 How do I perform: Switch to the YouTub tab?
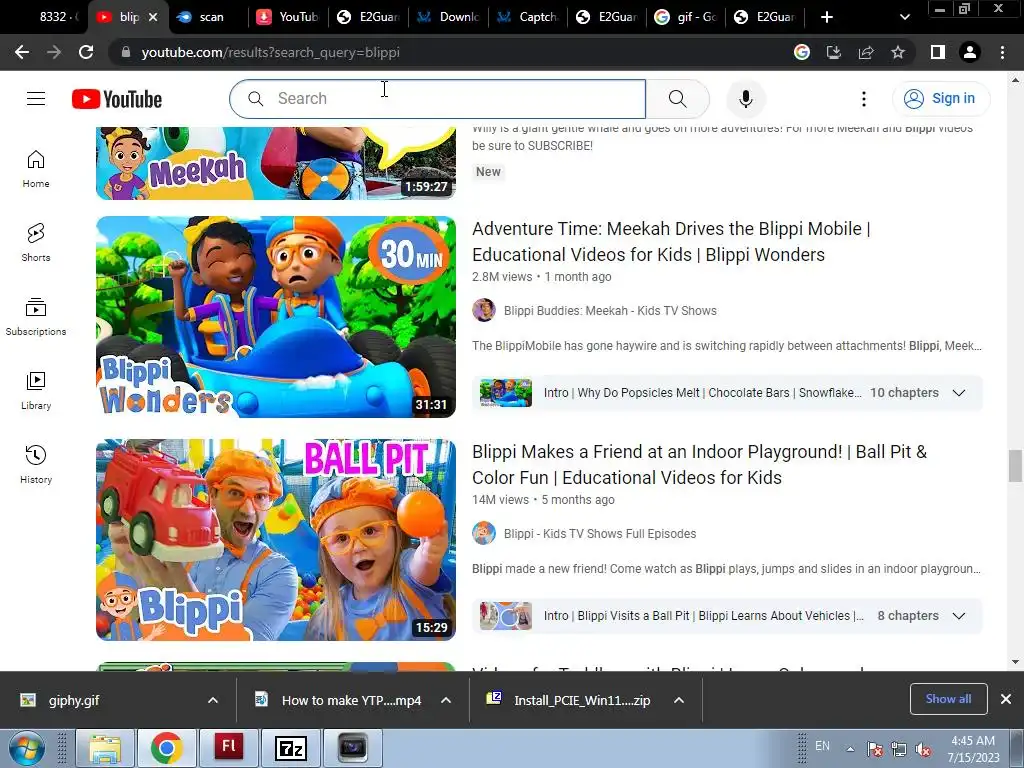click(x=289, y=17)
